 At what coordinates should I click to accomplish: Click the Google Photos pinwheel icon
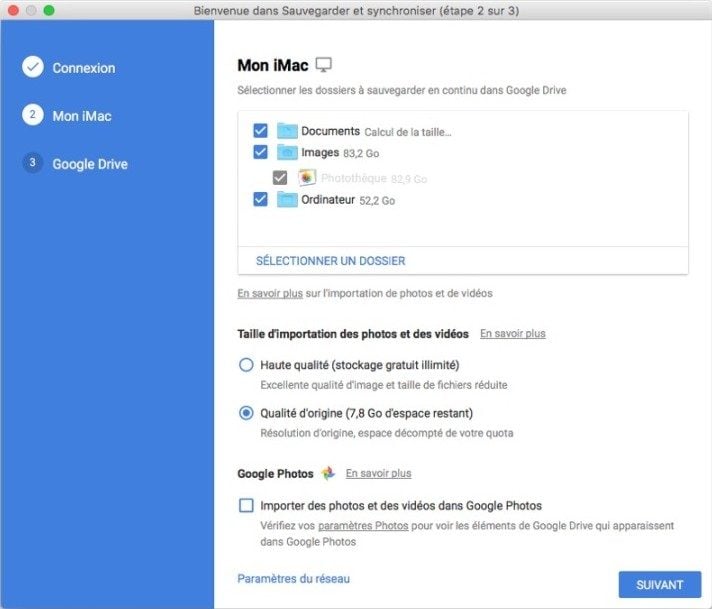328,473
